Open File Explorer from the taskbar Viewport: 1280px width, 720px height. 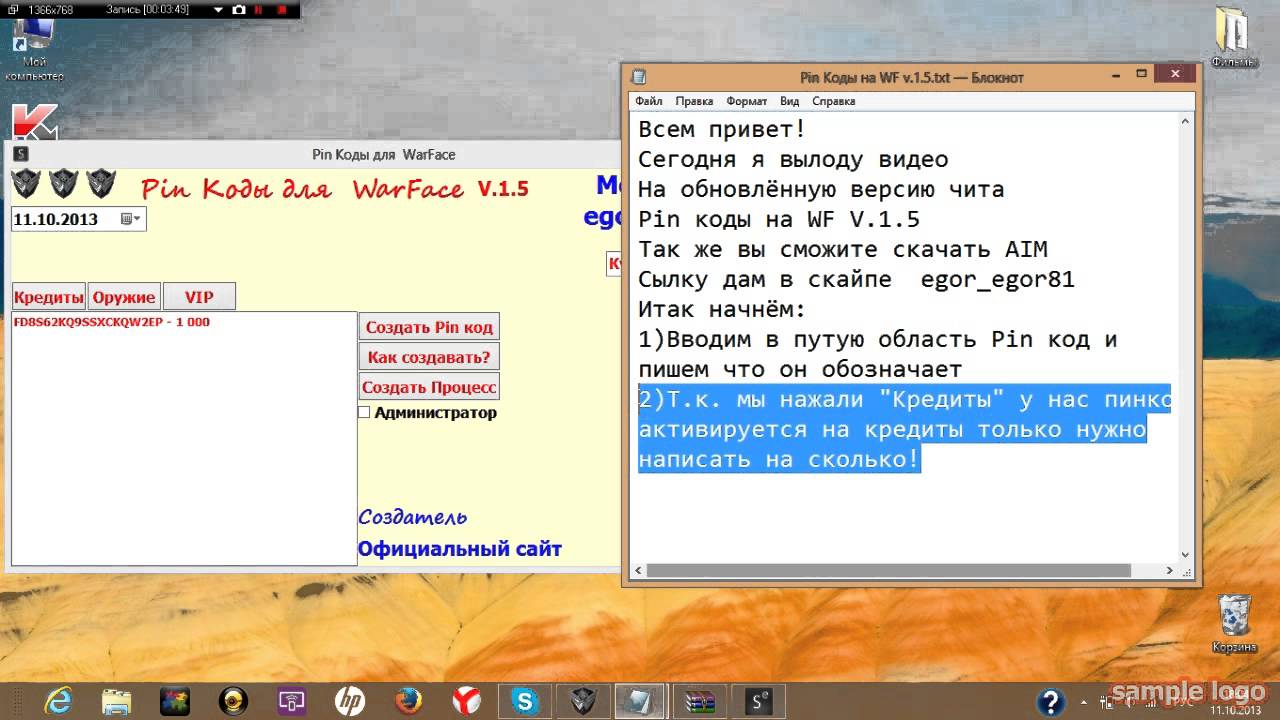click(116, 701)
